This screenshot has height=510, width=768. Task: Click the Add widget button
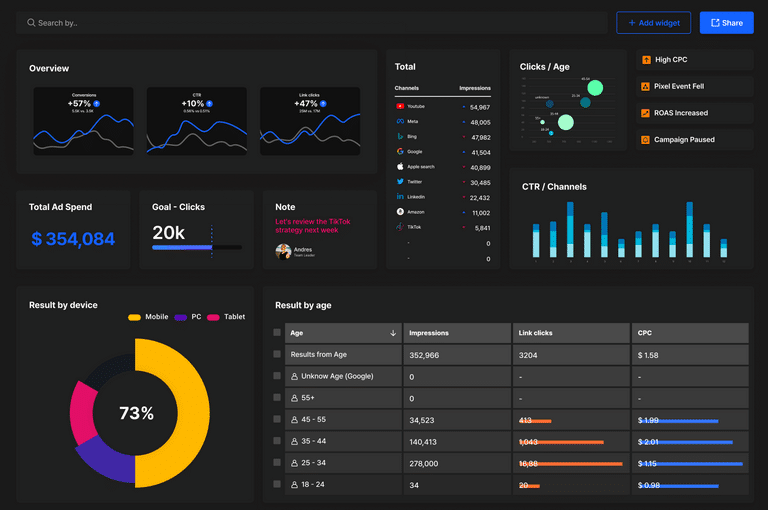(x=653, y=23)
